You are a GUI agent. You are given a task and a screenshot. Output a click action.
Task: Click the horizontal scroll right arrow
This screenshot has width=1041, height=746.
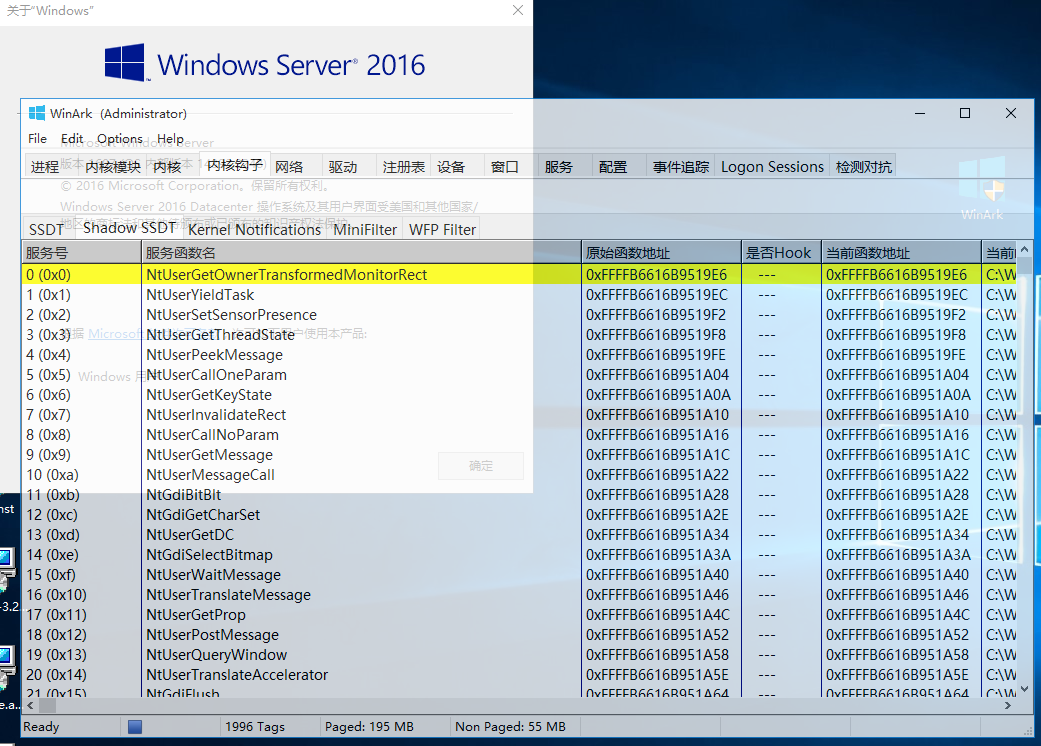(1009, 706)
